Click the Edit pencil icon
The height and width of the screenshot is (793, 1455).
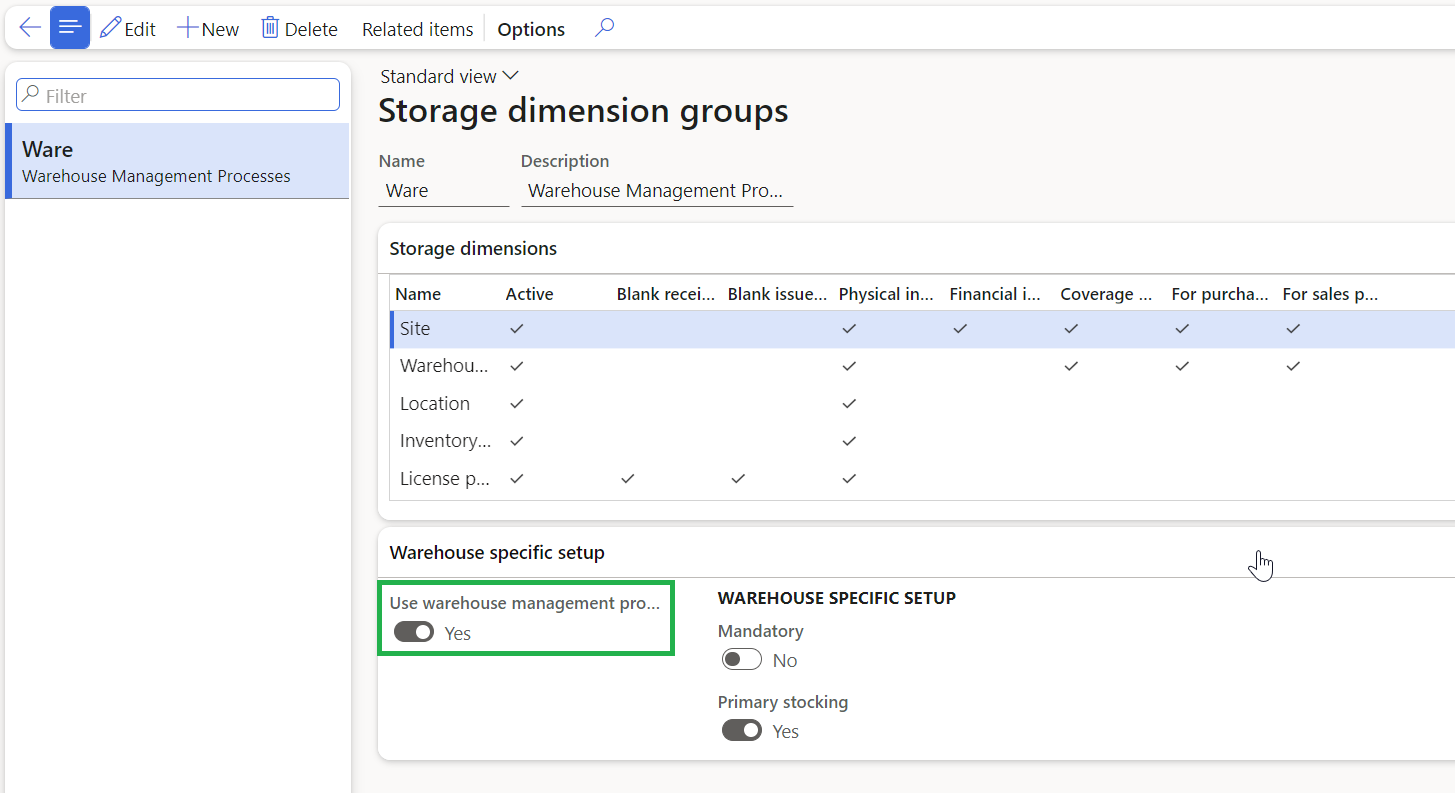[110, 28]
